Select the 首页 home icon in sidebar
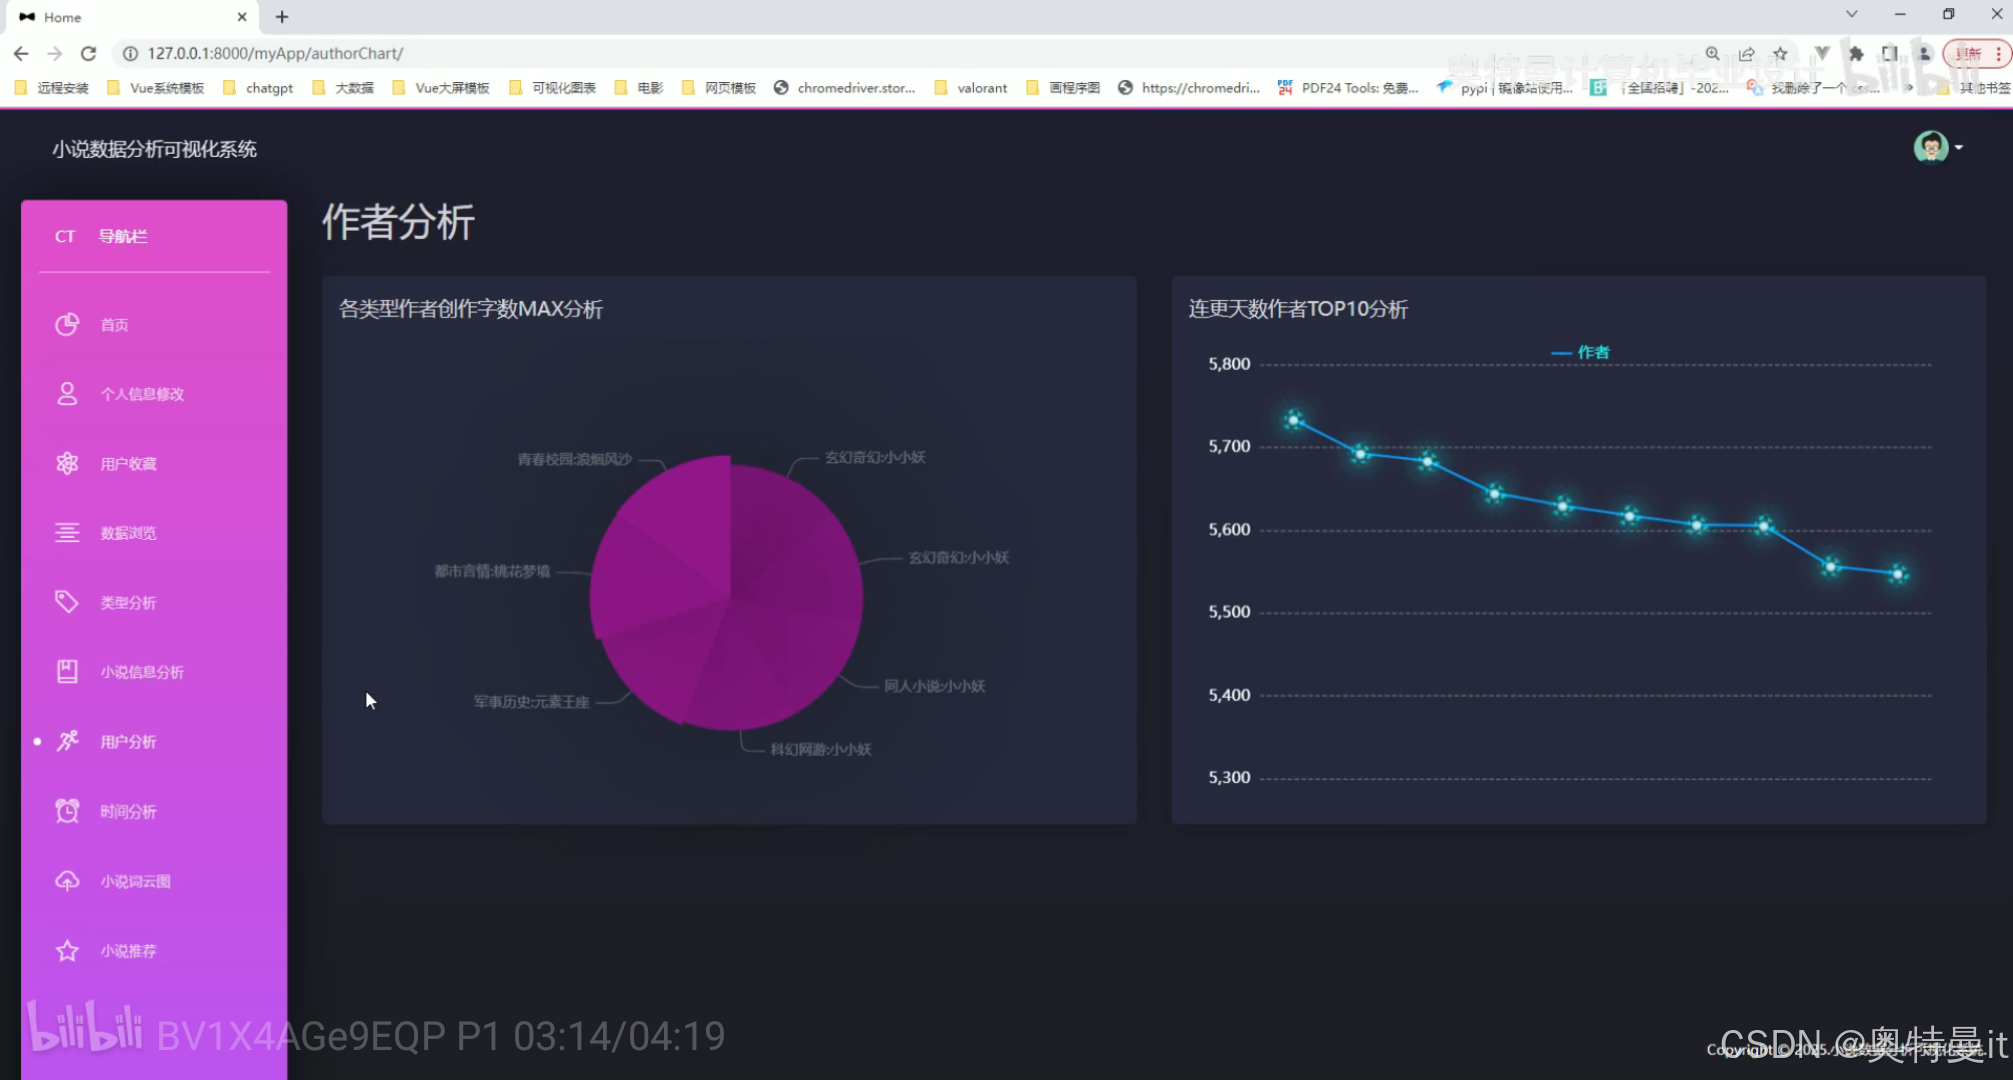2013x1080 pixels. (x=67, y=324)
